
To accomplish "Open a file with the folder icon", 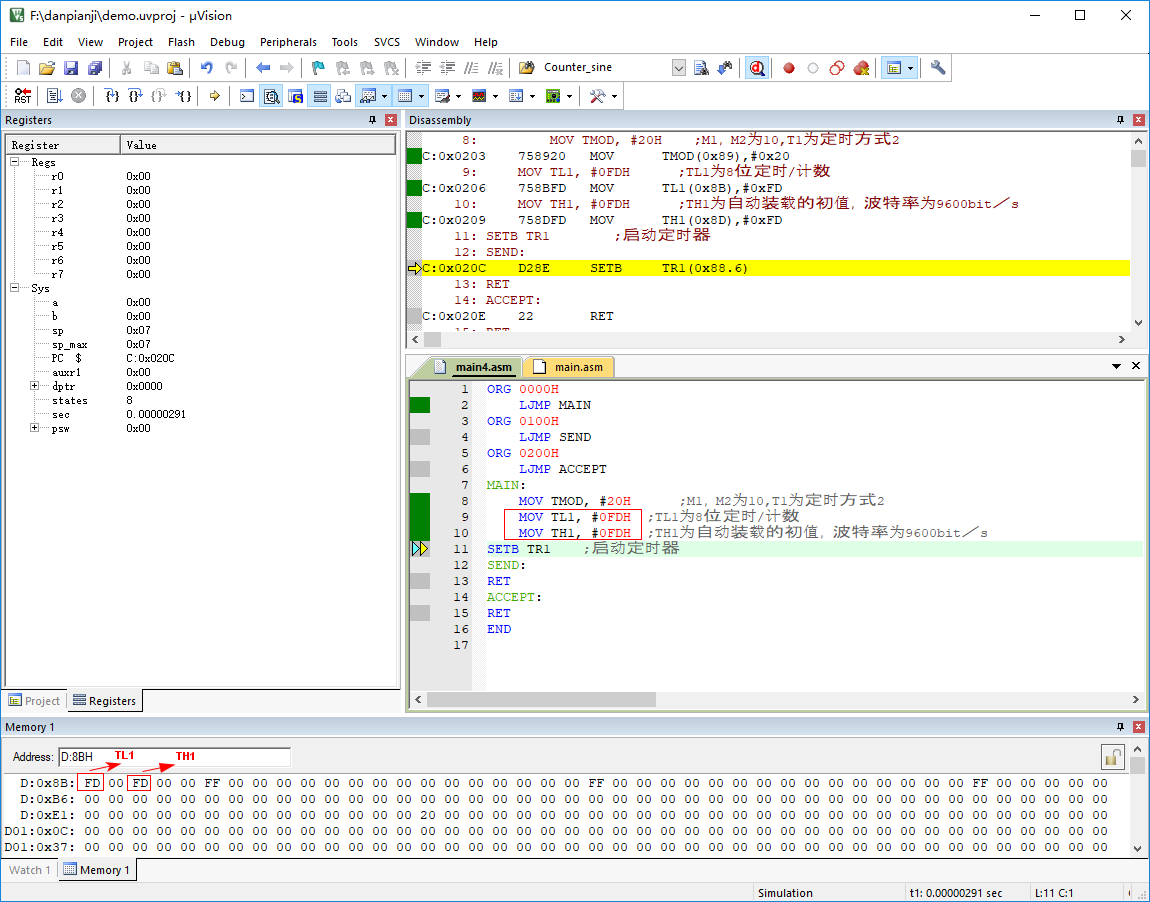I will coord(47,68).
